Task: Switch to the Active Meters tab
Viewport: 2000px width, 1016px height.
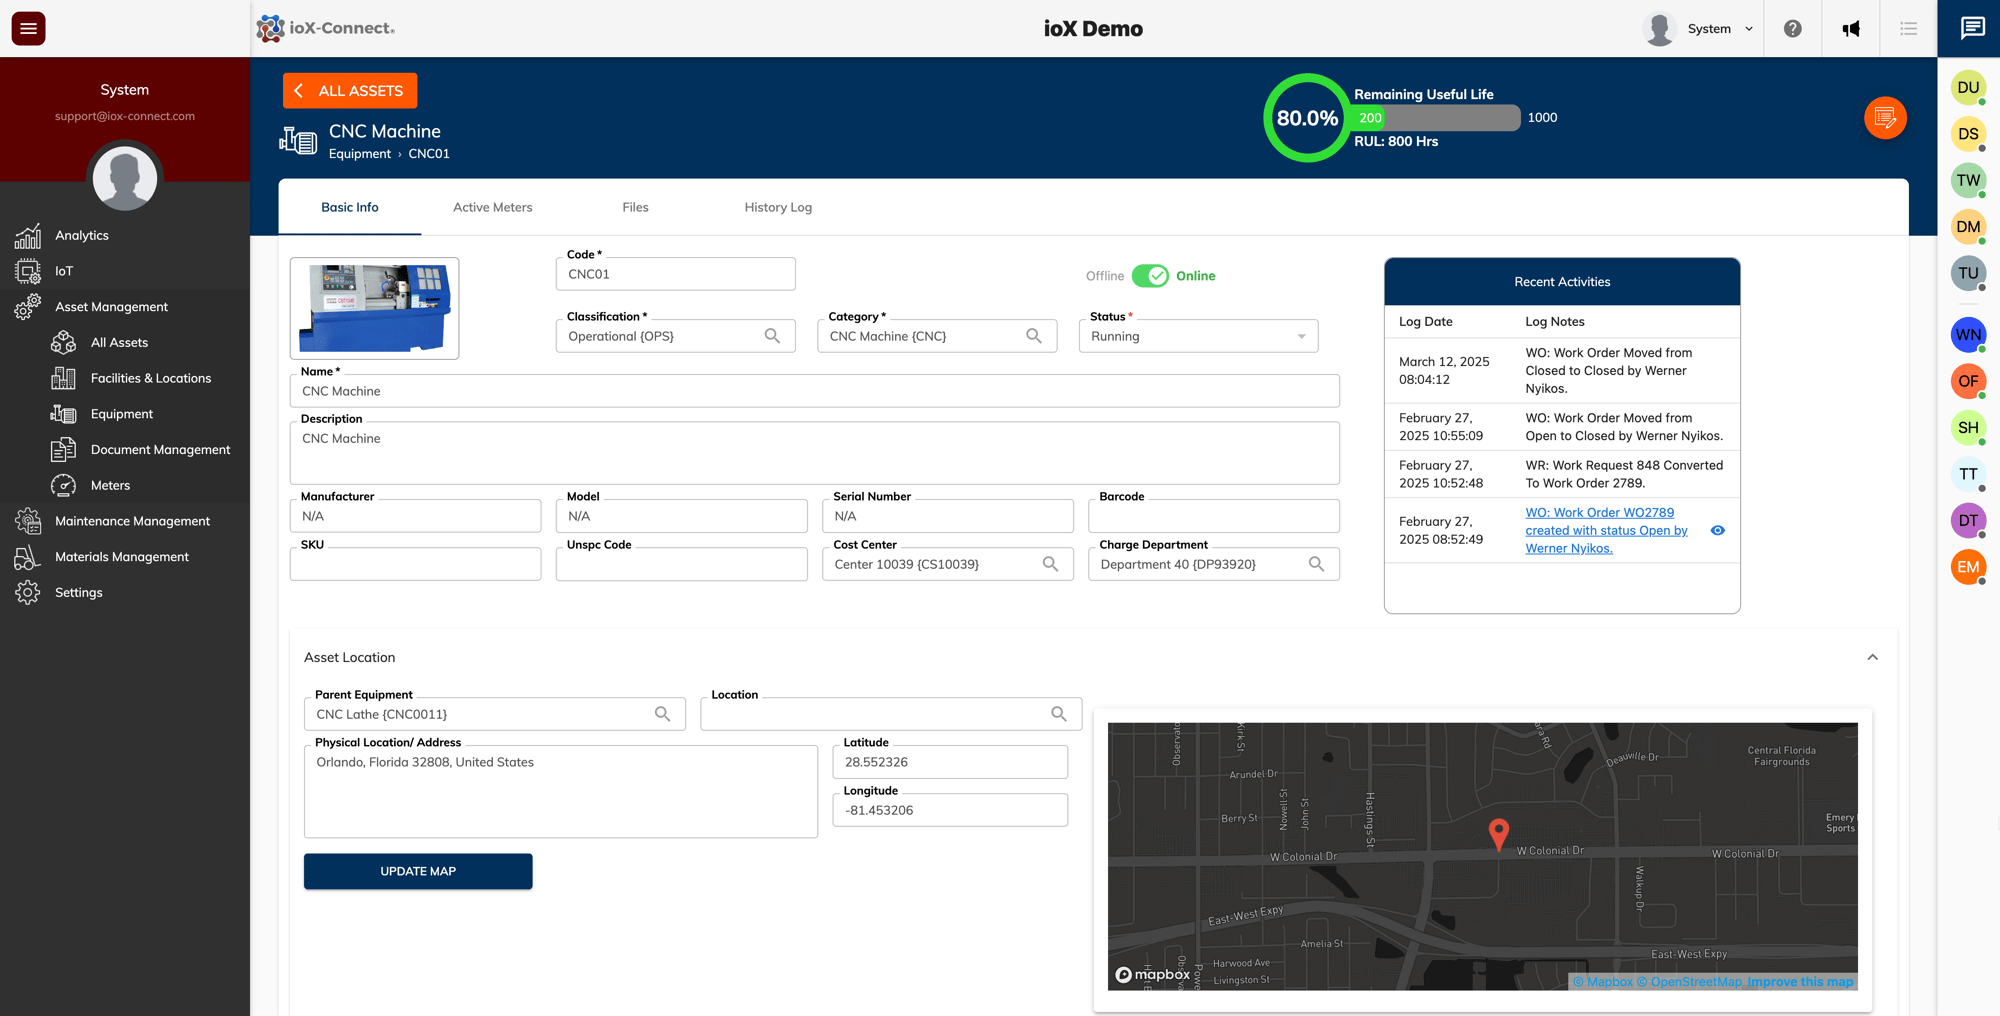Action: pyautogui.click(x=493, y=207)
